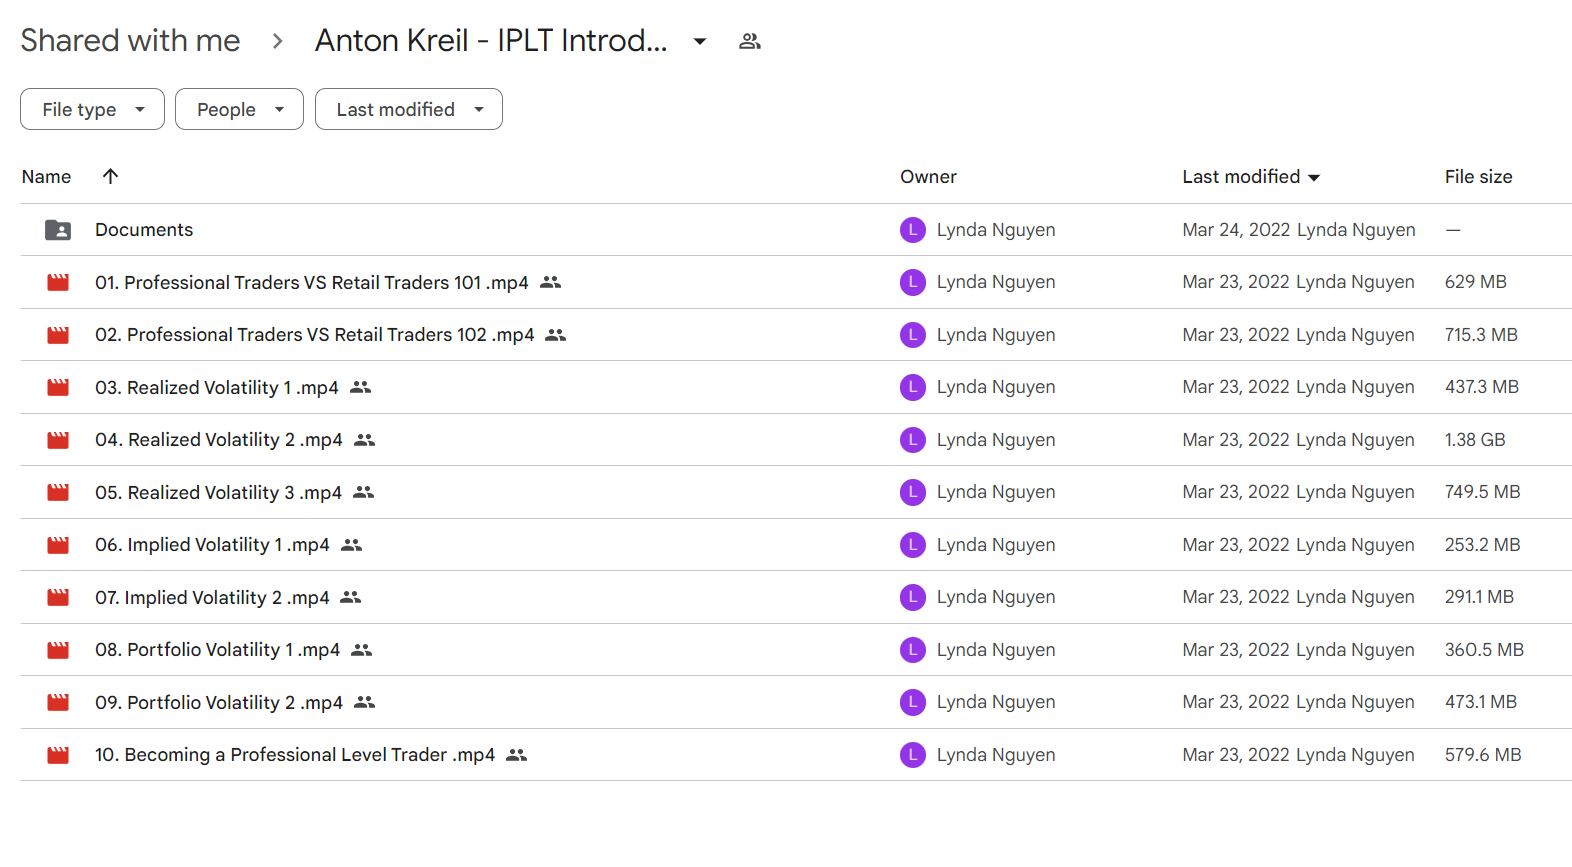Click the 749.5 MB file size value
Image resolution: width=1572 pixels, height=867 pixels.
1482,492
